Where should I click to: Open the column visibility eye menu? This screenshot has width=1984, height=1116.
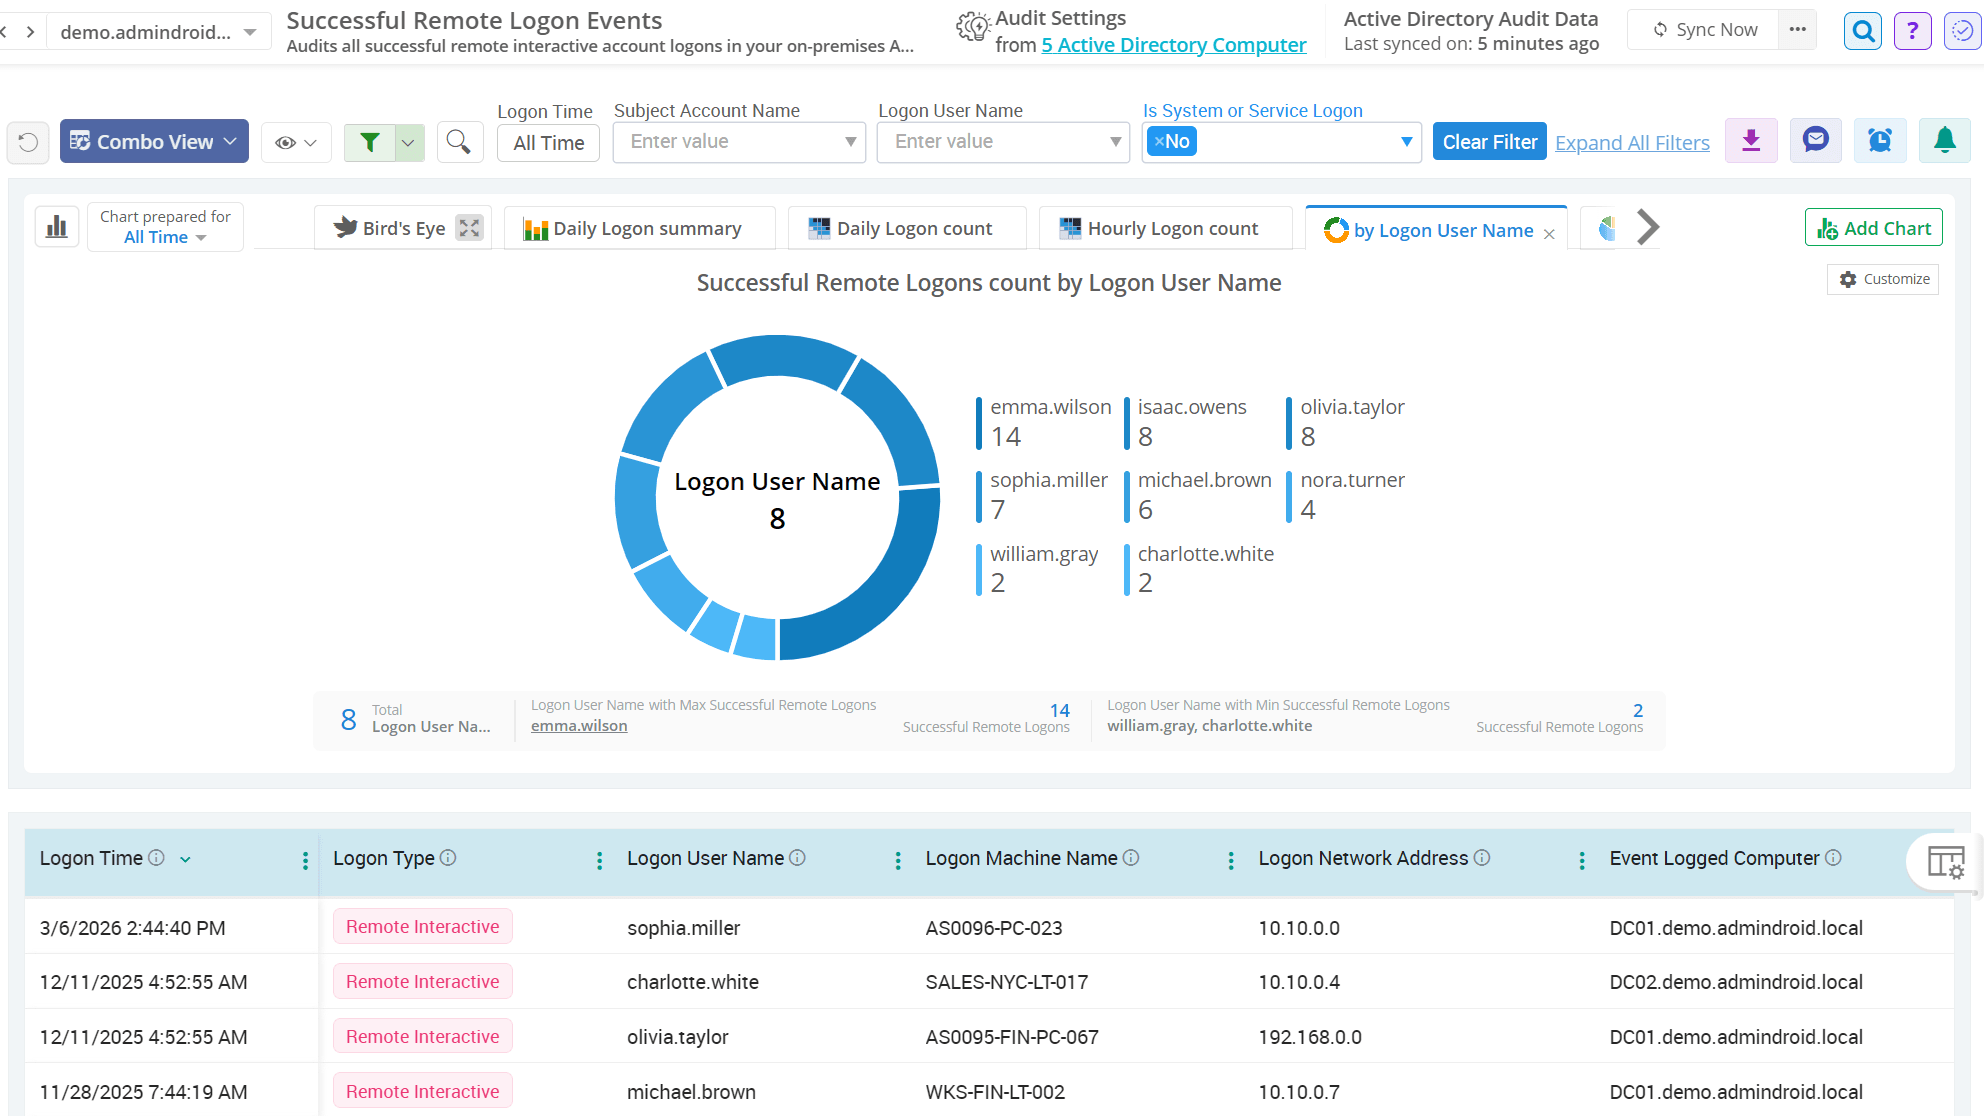tap(296, 142)
